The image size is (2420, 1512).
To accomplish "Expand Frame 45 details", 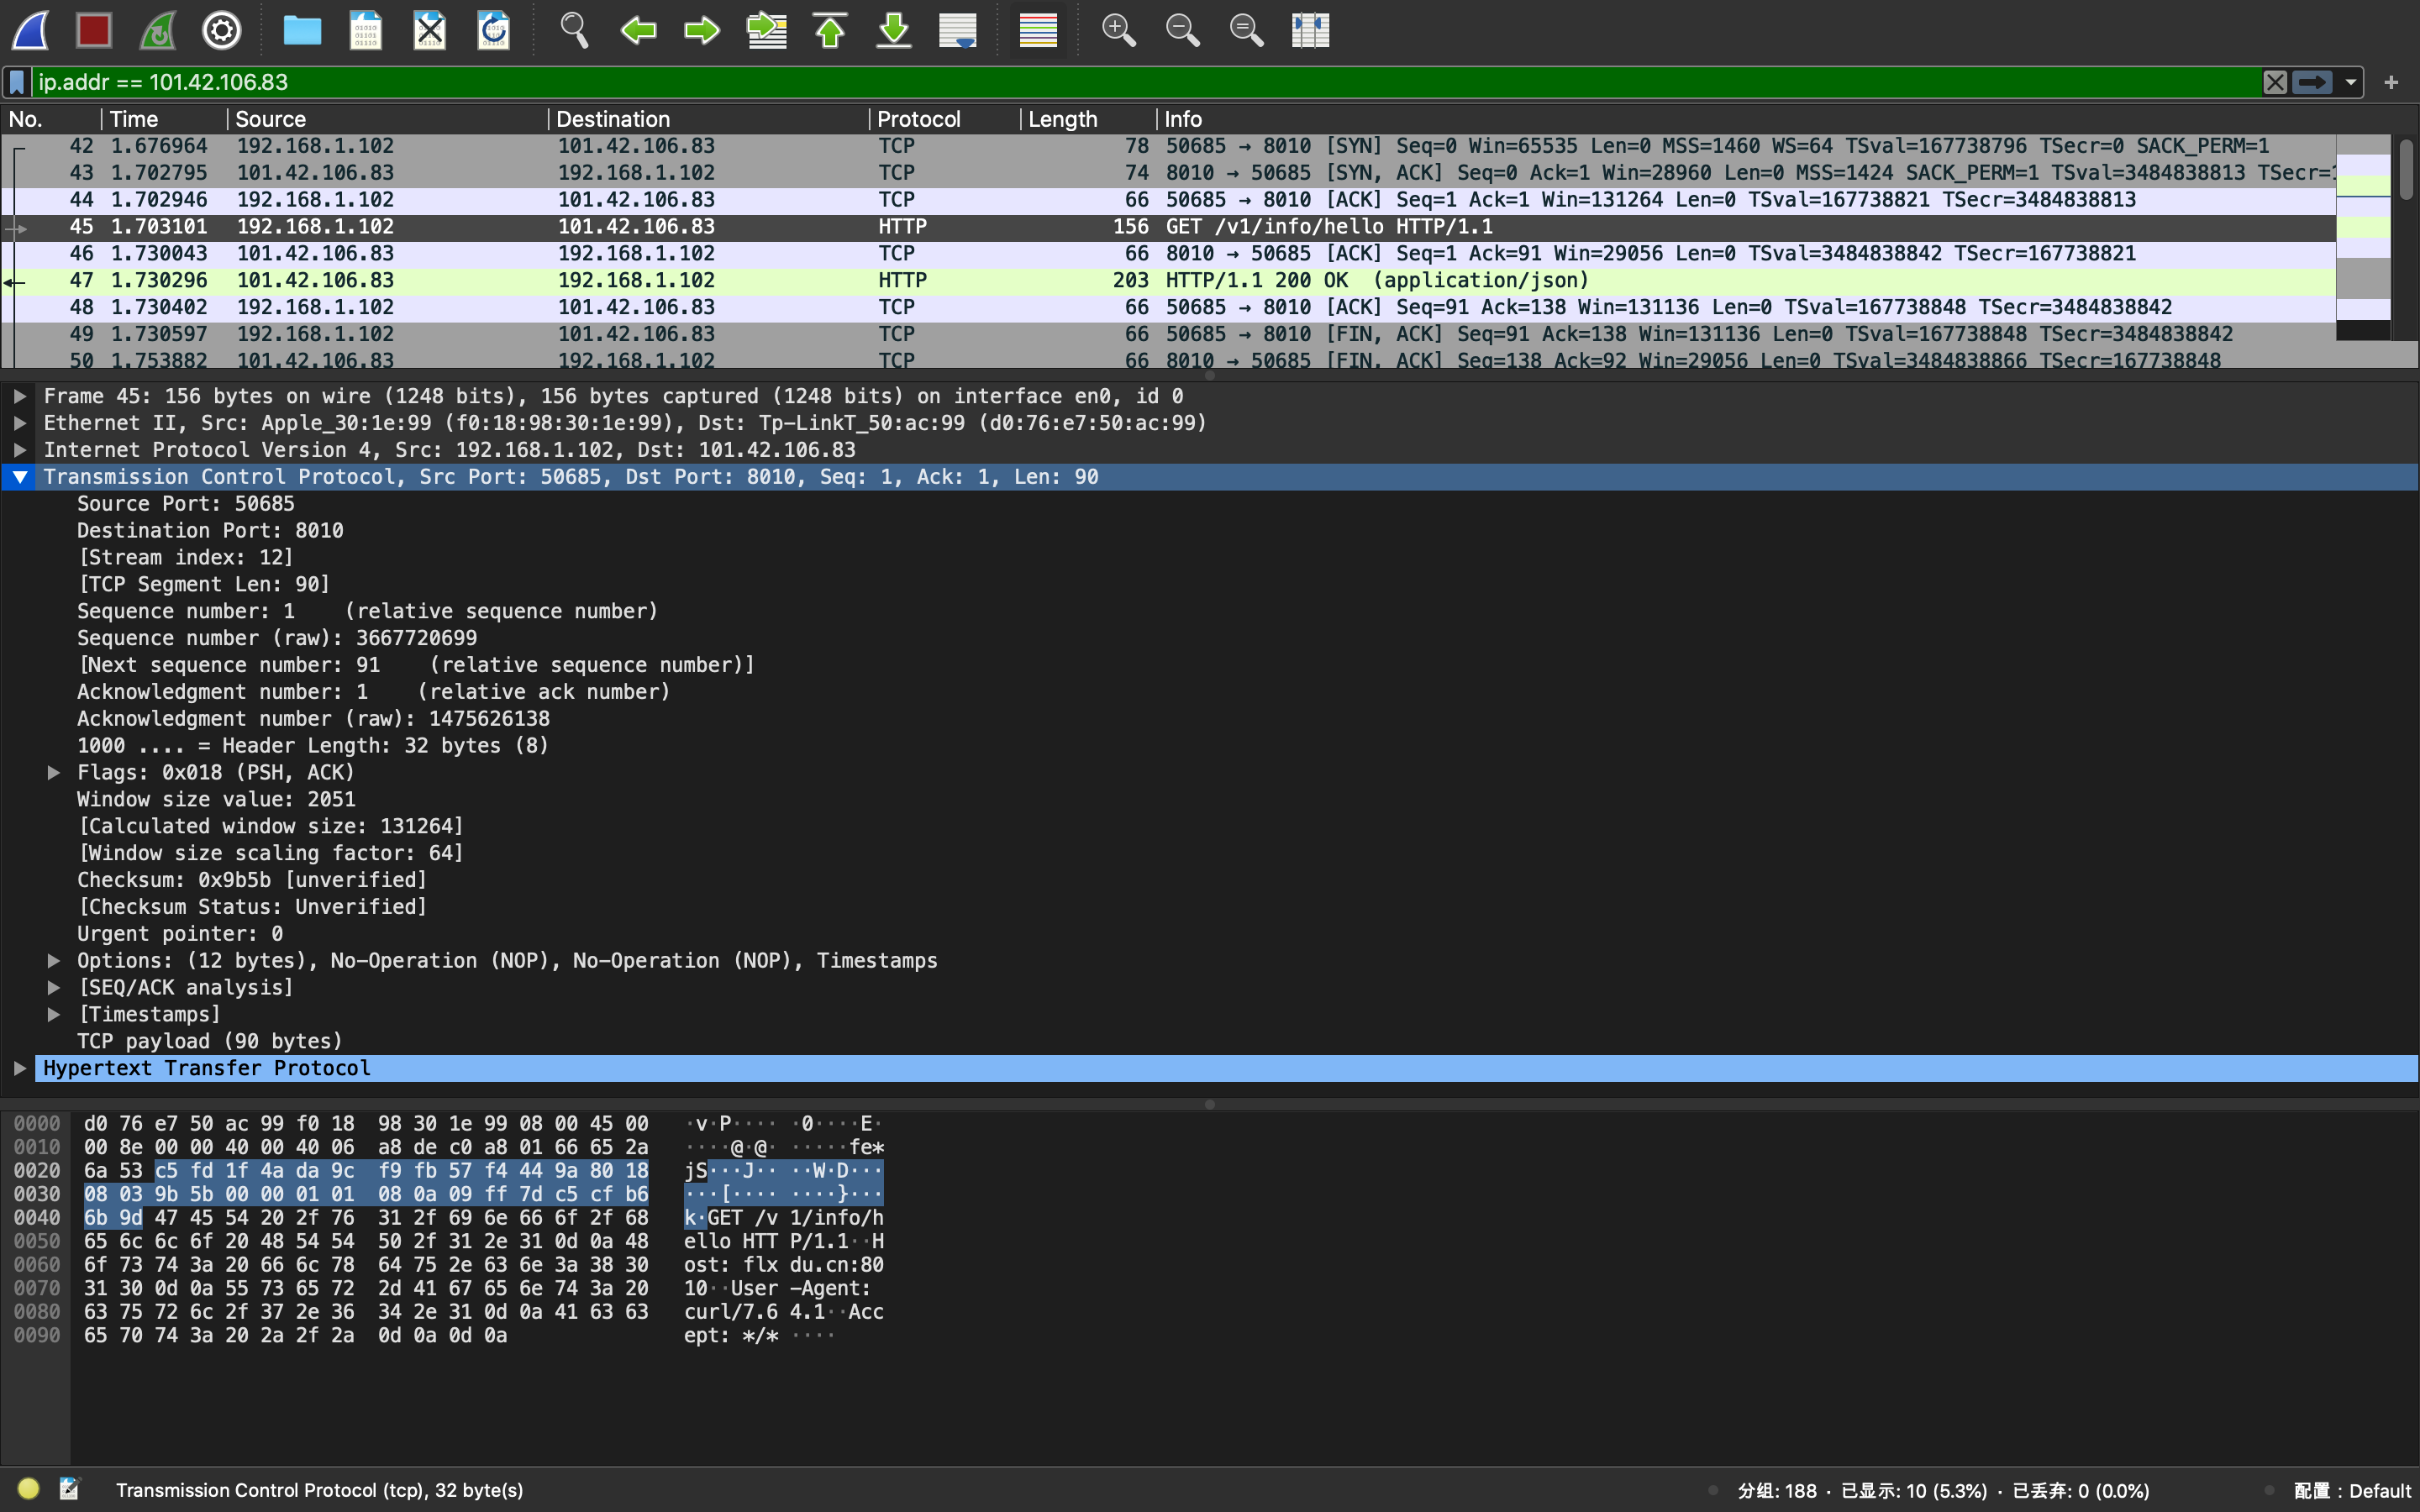I will 20,397.
